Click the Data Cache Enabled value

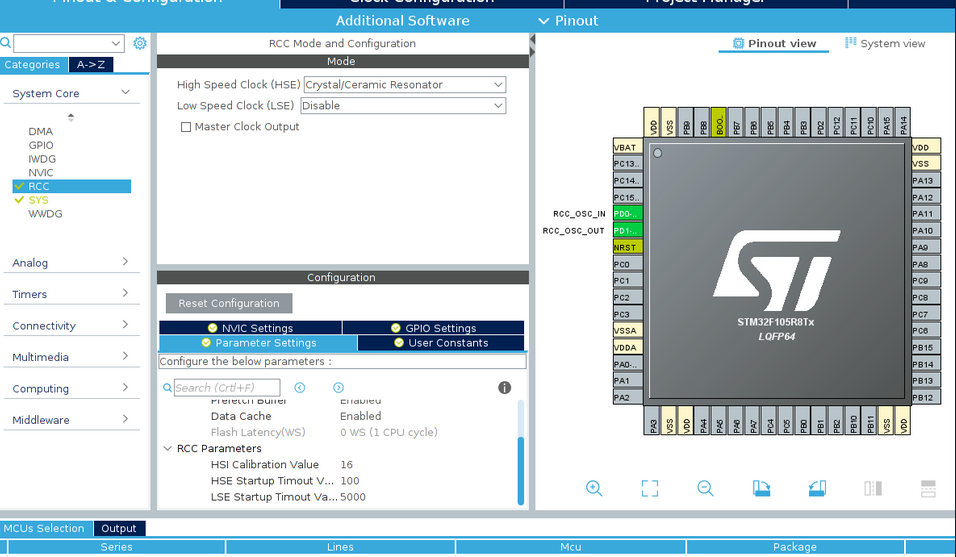pyautogui.click(x=360, y=416)
